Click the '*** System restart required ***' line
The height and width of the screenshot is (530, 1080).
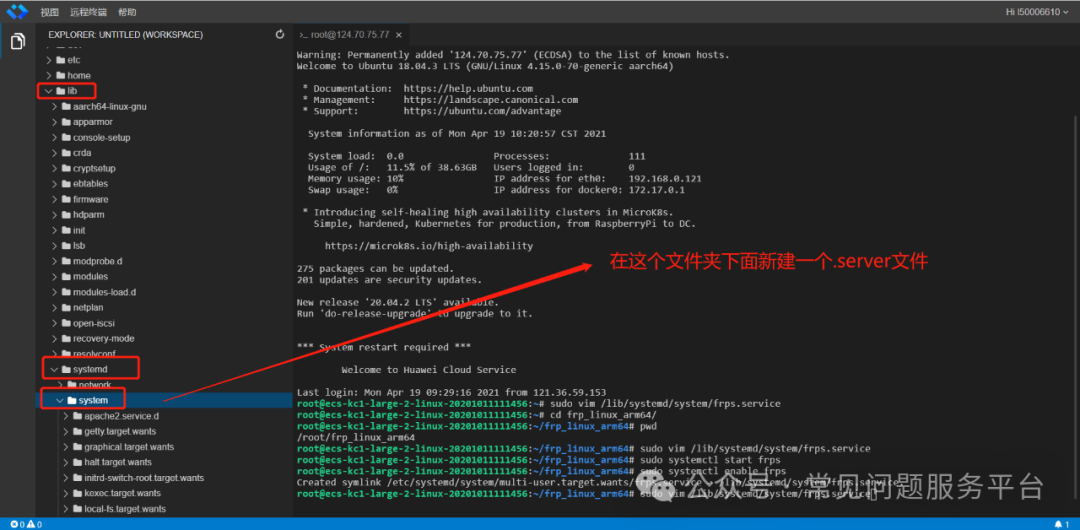(384, 347)
